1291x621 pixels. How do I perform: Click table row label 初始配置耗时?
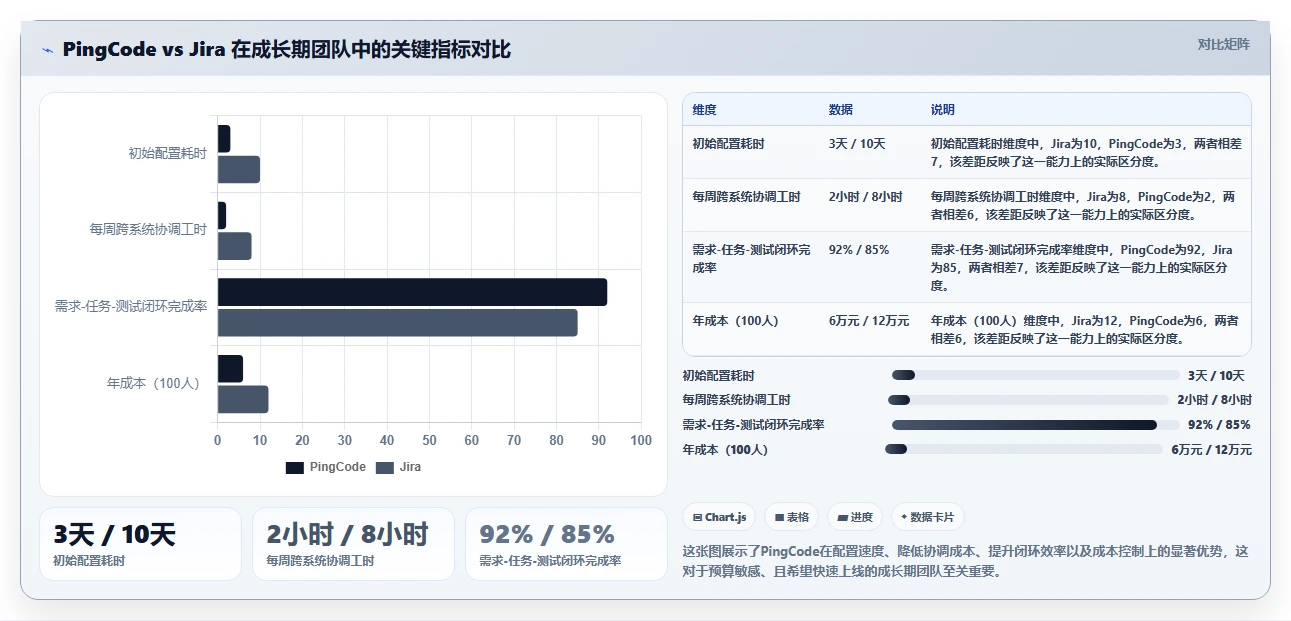[x=728, y=144]
